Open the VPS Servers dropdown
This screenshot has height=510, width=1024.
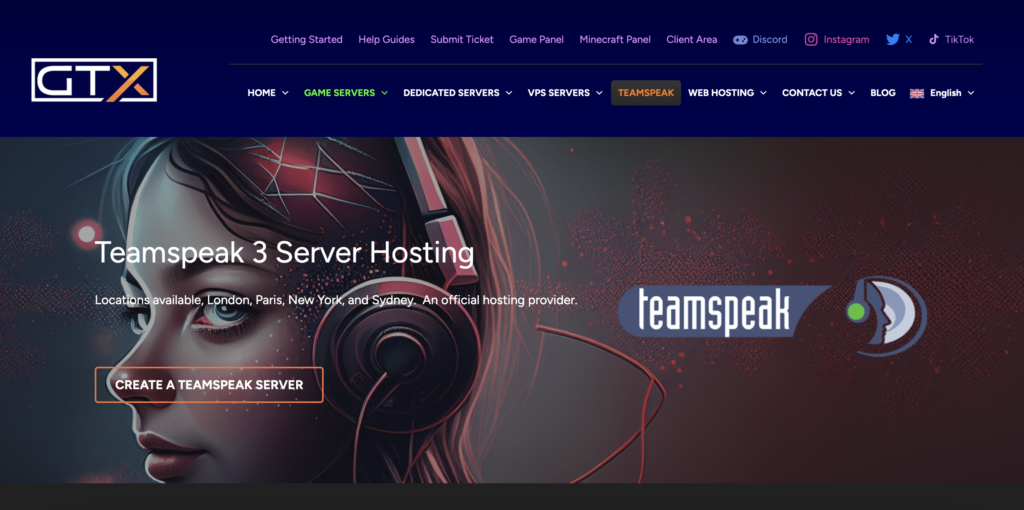(565, 93)
